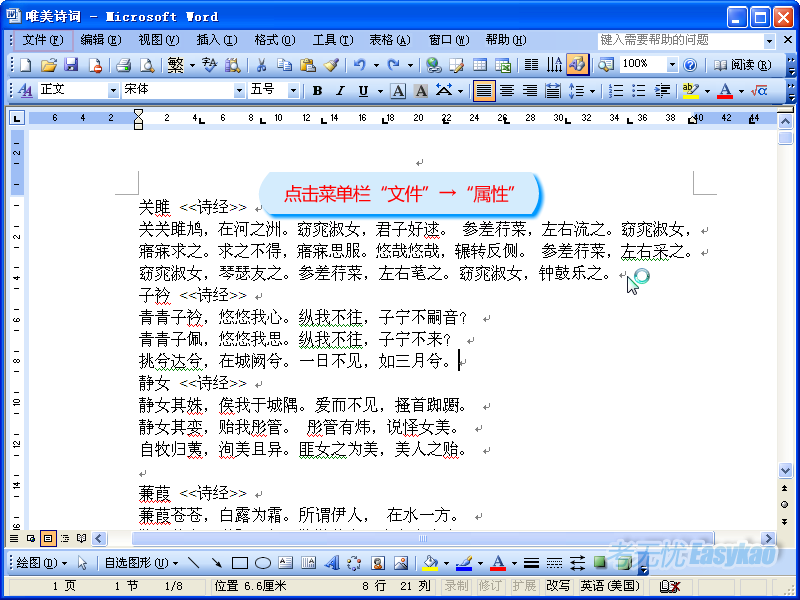This screenshot has width=800, height=600.
Task: Create a new blank document
Action: (x=26, y=65)
